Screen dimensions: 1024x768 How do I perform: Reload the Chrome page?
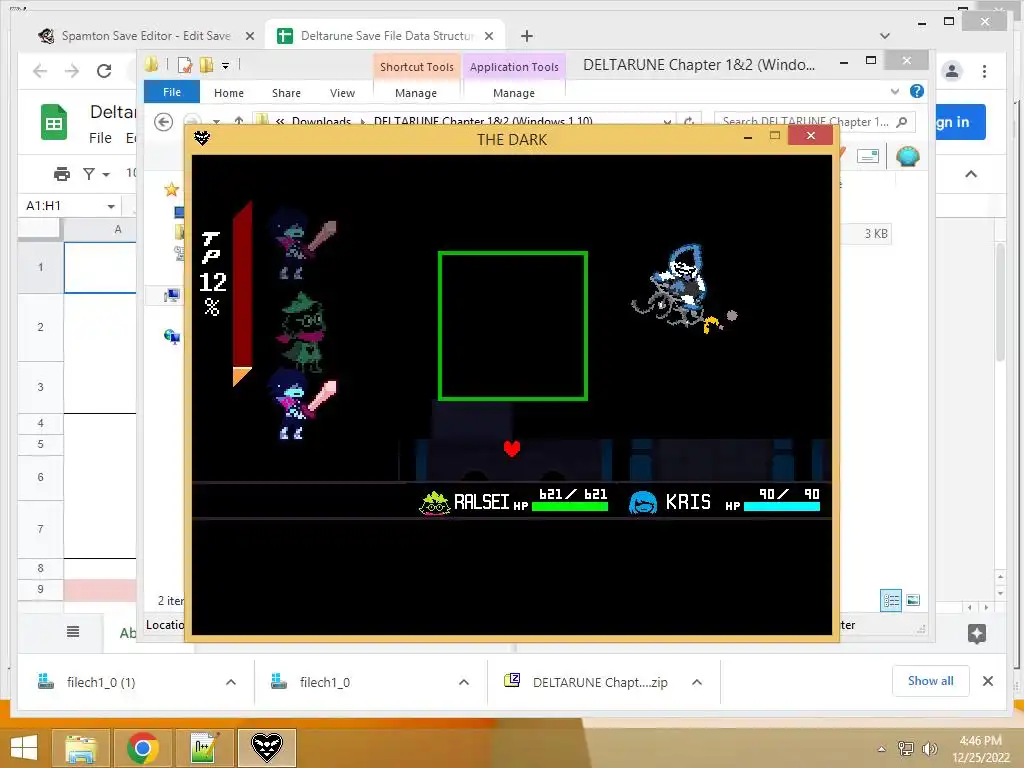[104, 71]
